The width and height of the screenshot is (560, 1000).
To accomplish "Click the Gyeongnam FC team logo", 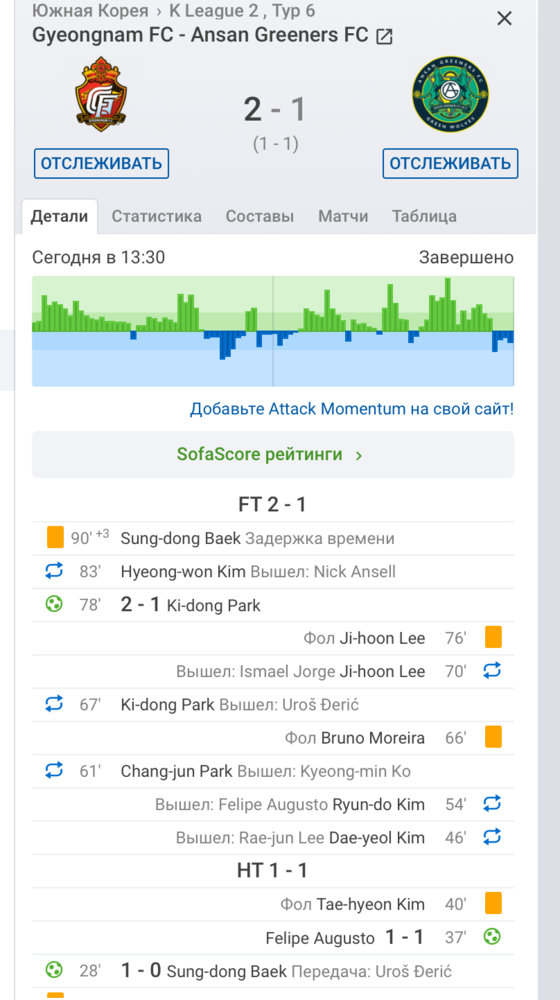I will click(101, 94).
